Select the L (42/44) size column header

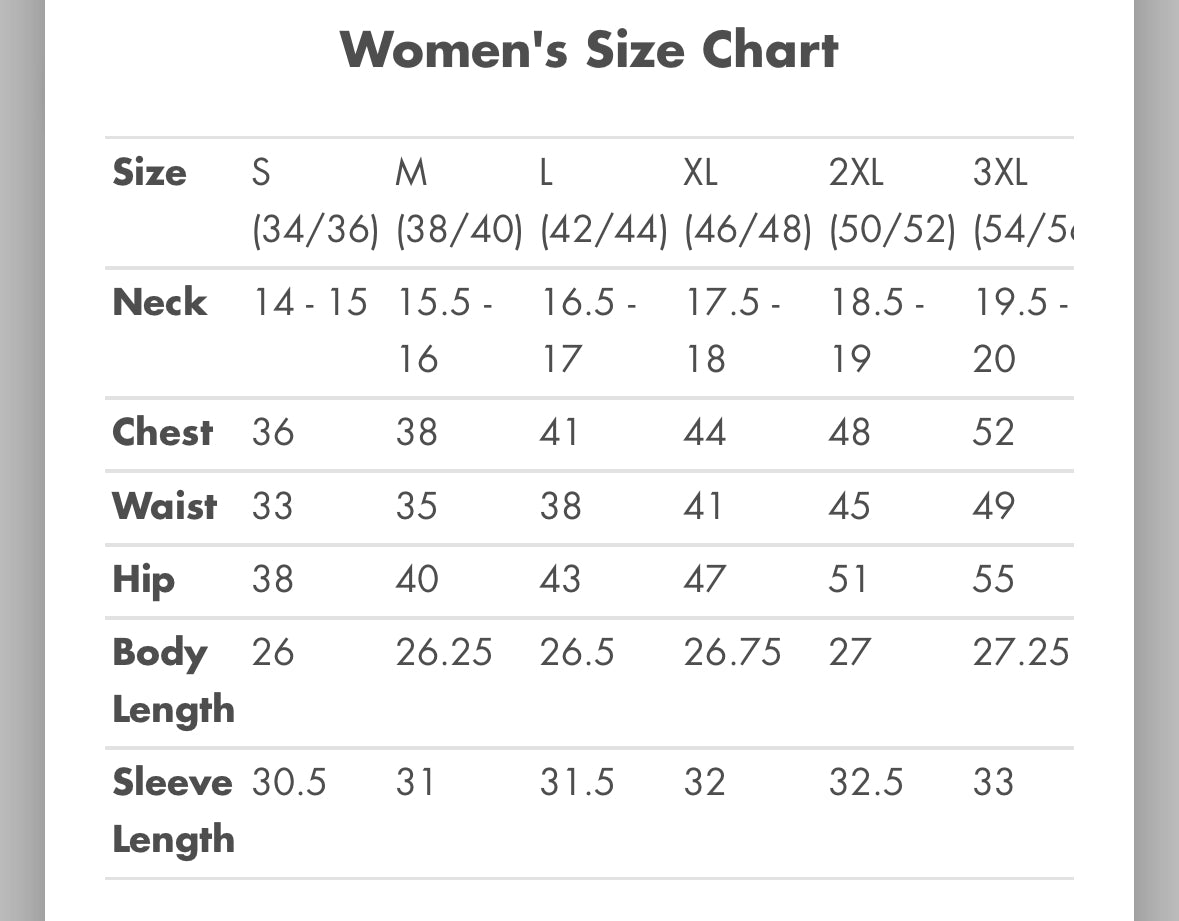[x=604, y=201]
